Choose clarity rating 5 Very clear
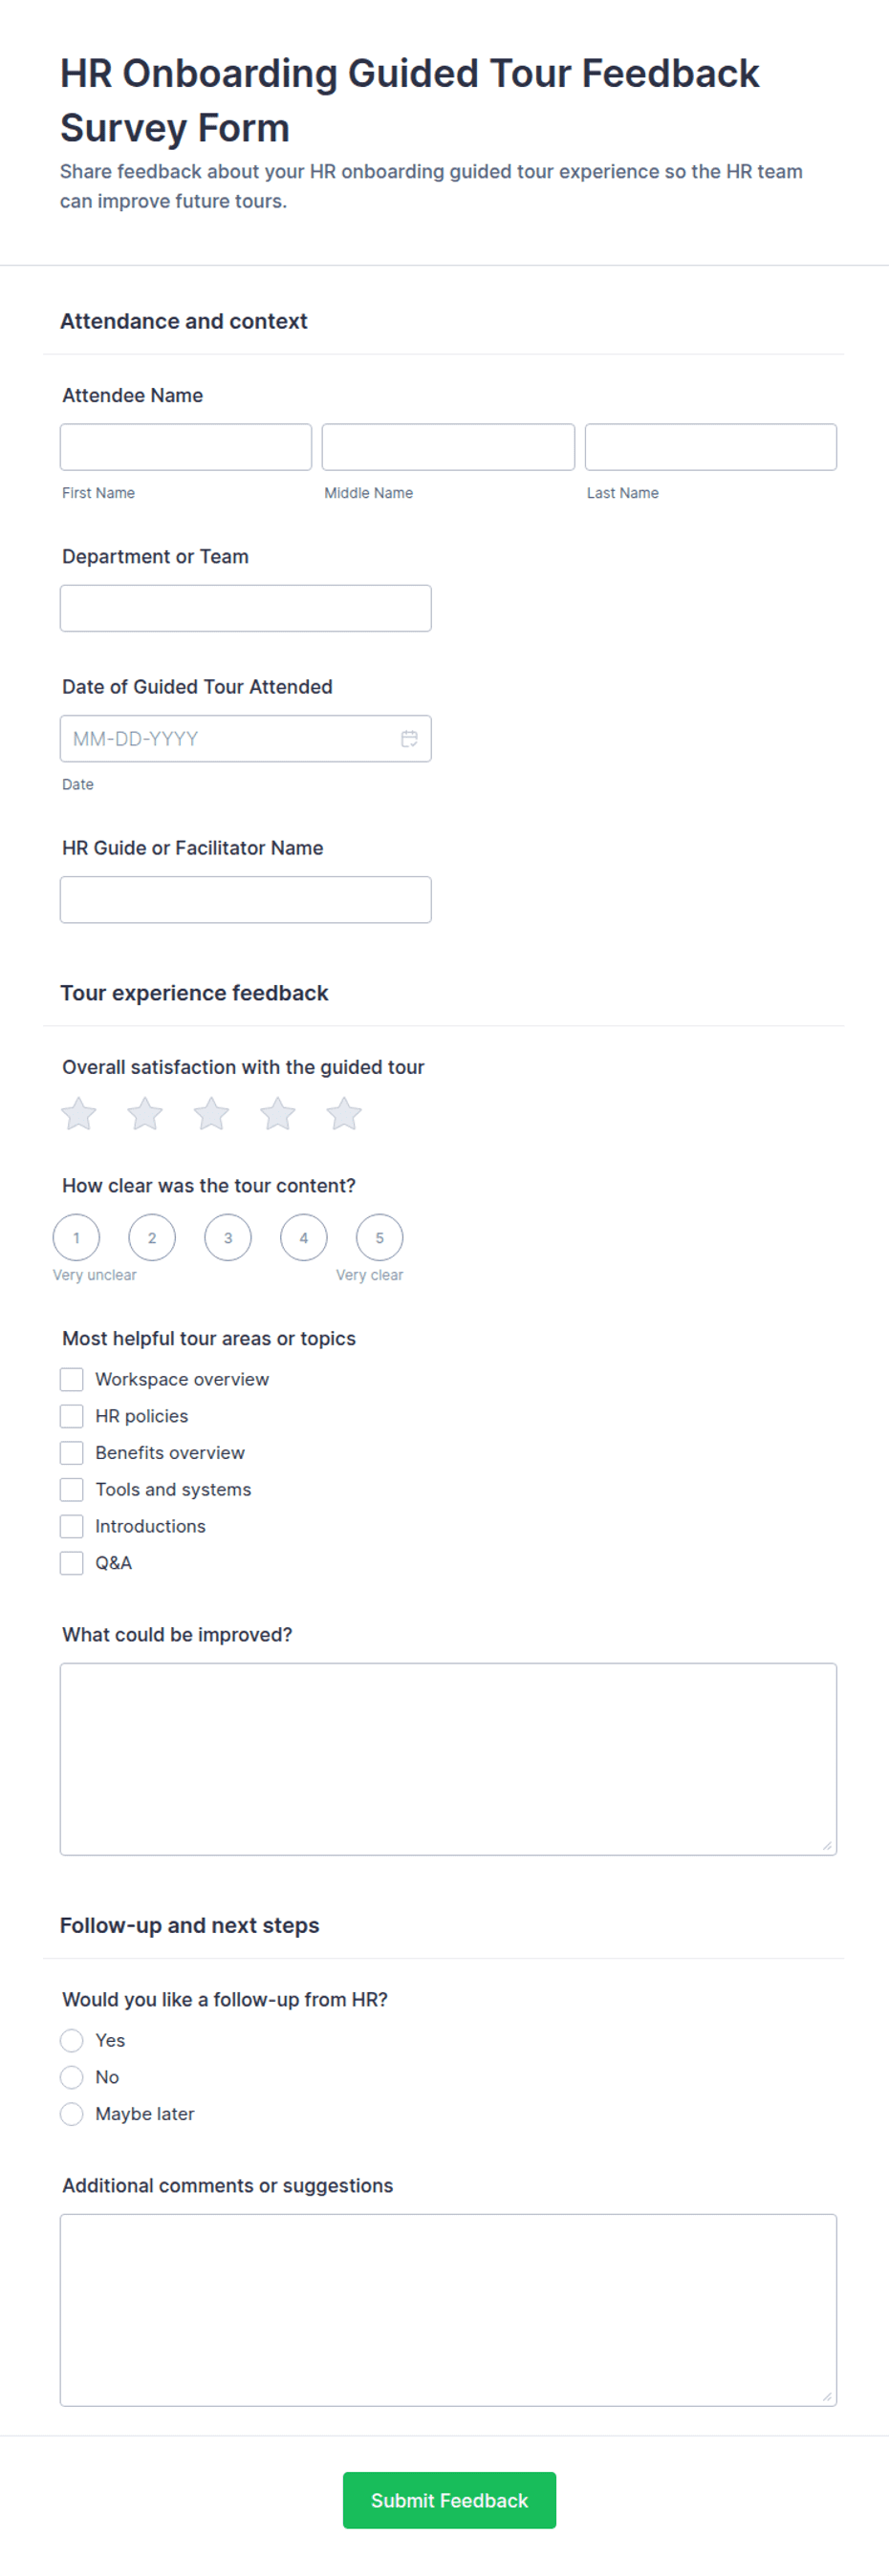The height and width of the screenshot is (2576, 889). [x=380, y=1237]
